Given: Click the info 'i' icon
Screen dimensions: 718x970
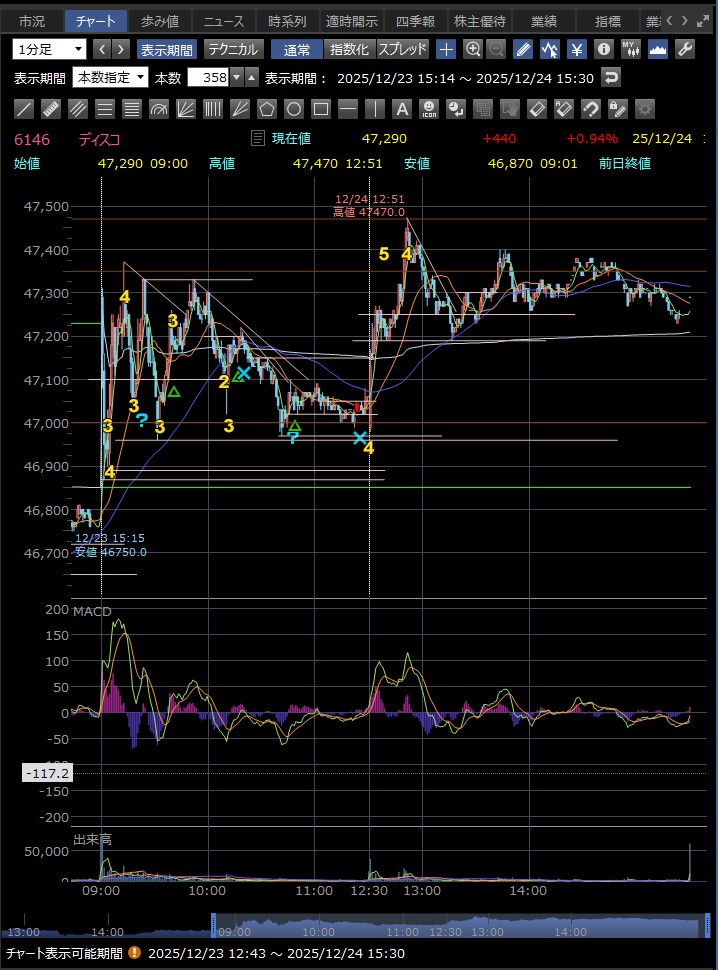Looking at the screenshot, I should [x=603, y=49].
